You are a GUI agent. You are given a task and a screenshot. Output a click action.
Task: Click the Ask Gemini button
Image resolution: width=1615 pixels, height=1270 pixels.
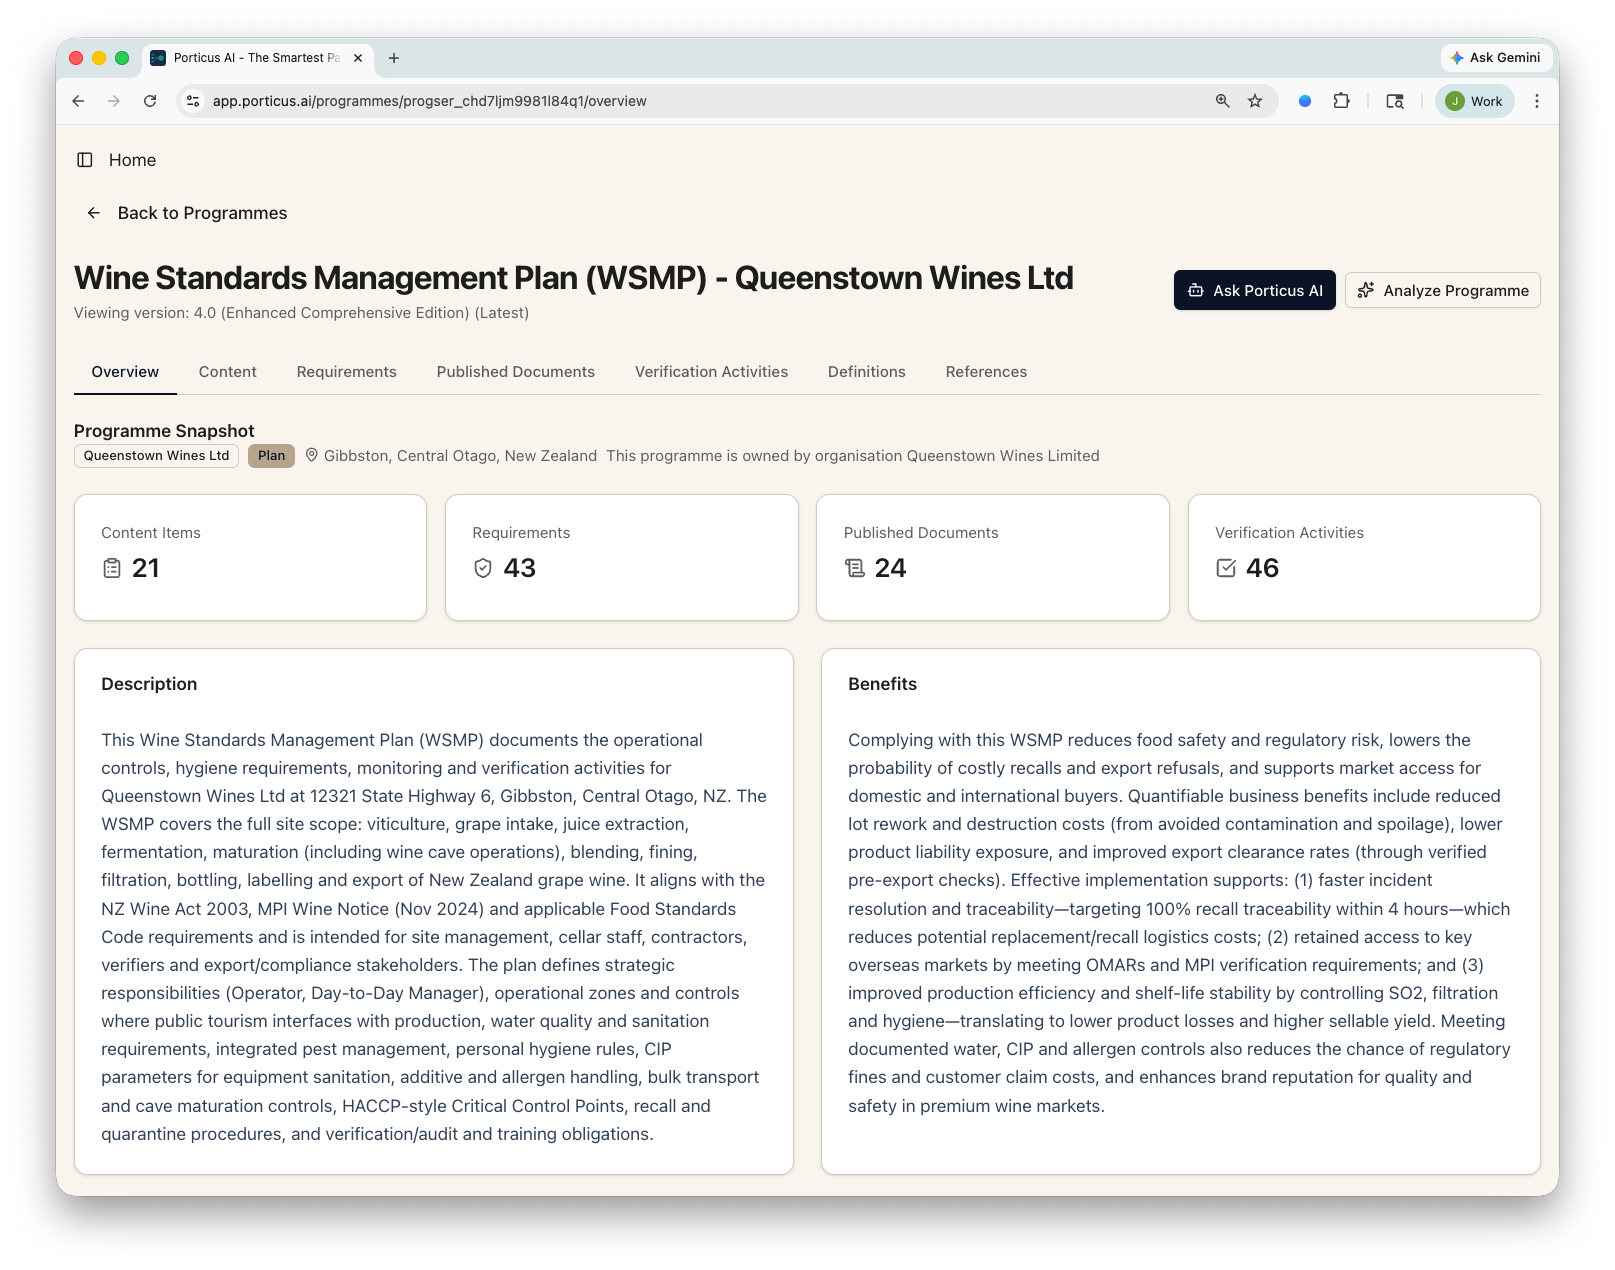(x=1496, y=58)
